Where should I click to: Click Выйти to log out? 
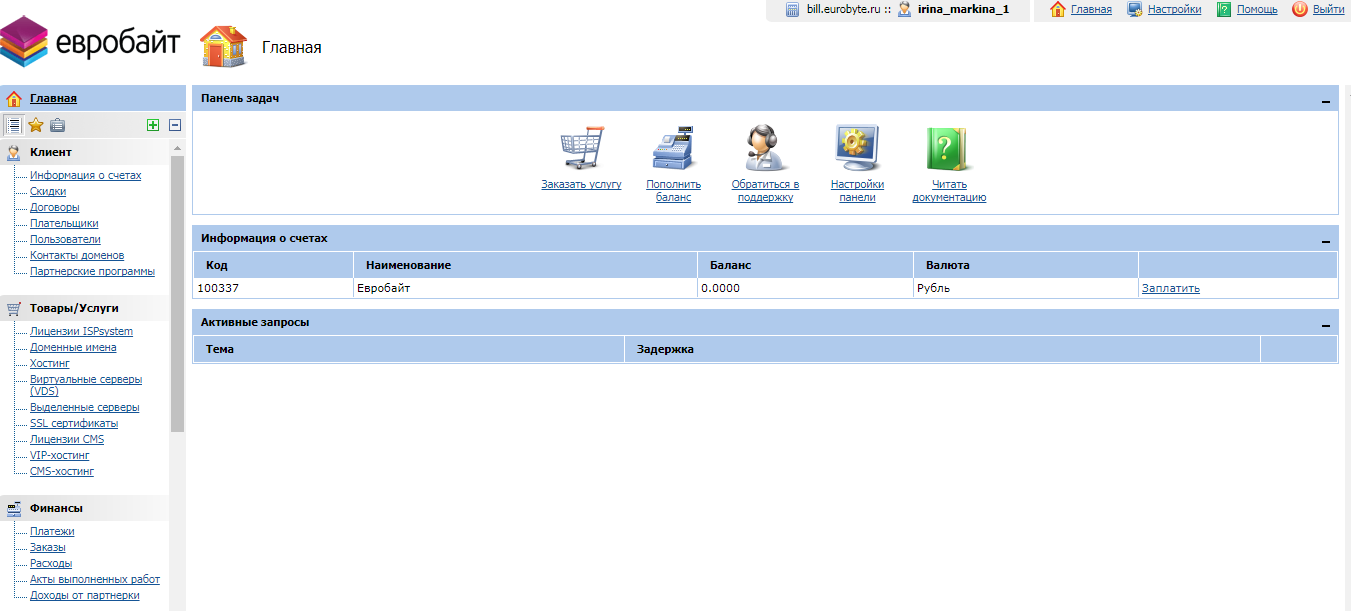1328,9
